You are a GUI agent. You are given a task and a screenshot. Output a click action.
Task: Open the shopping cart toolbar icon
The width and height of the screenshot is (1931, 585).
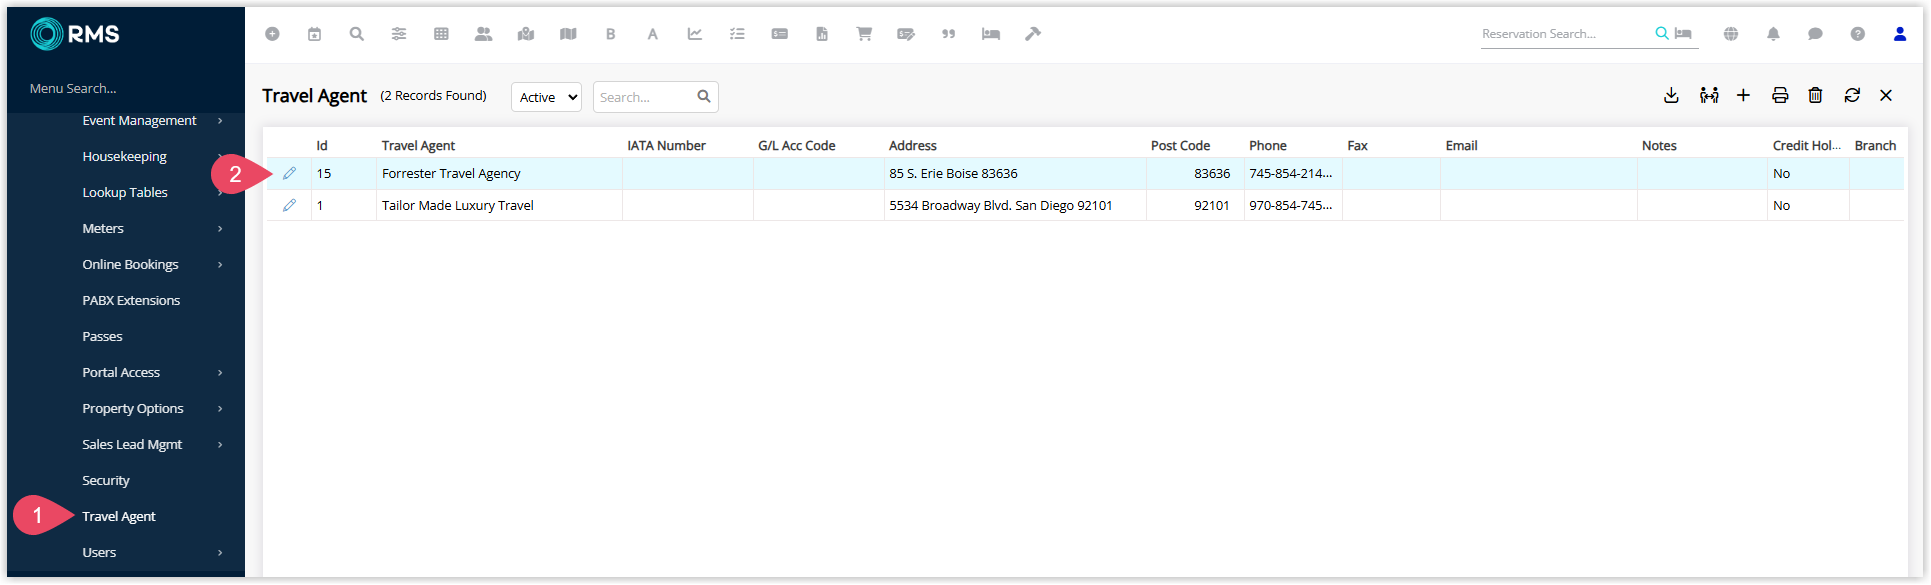coord(864,34)
